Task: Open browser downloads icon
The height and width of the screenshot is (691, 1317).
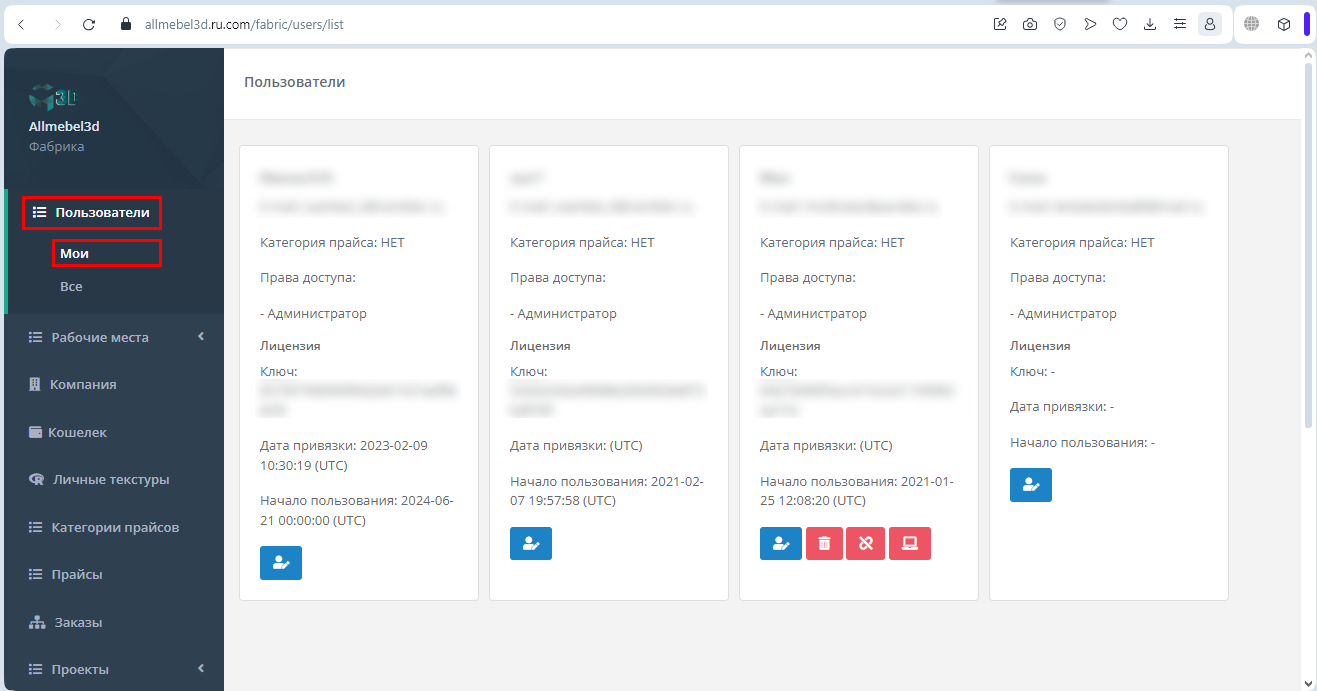Action: (x=1150, y=24)
